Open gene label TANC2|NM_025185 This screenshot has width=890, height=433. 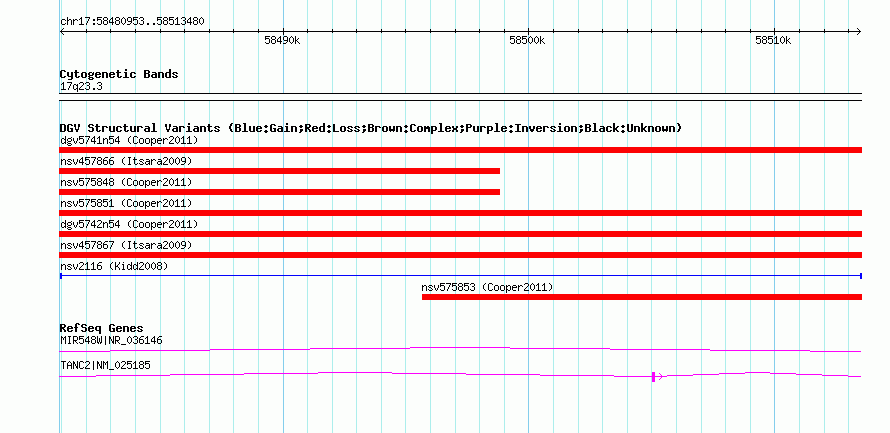105,365
